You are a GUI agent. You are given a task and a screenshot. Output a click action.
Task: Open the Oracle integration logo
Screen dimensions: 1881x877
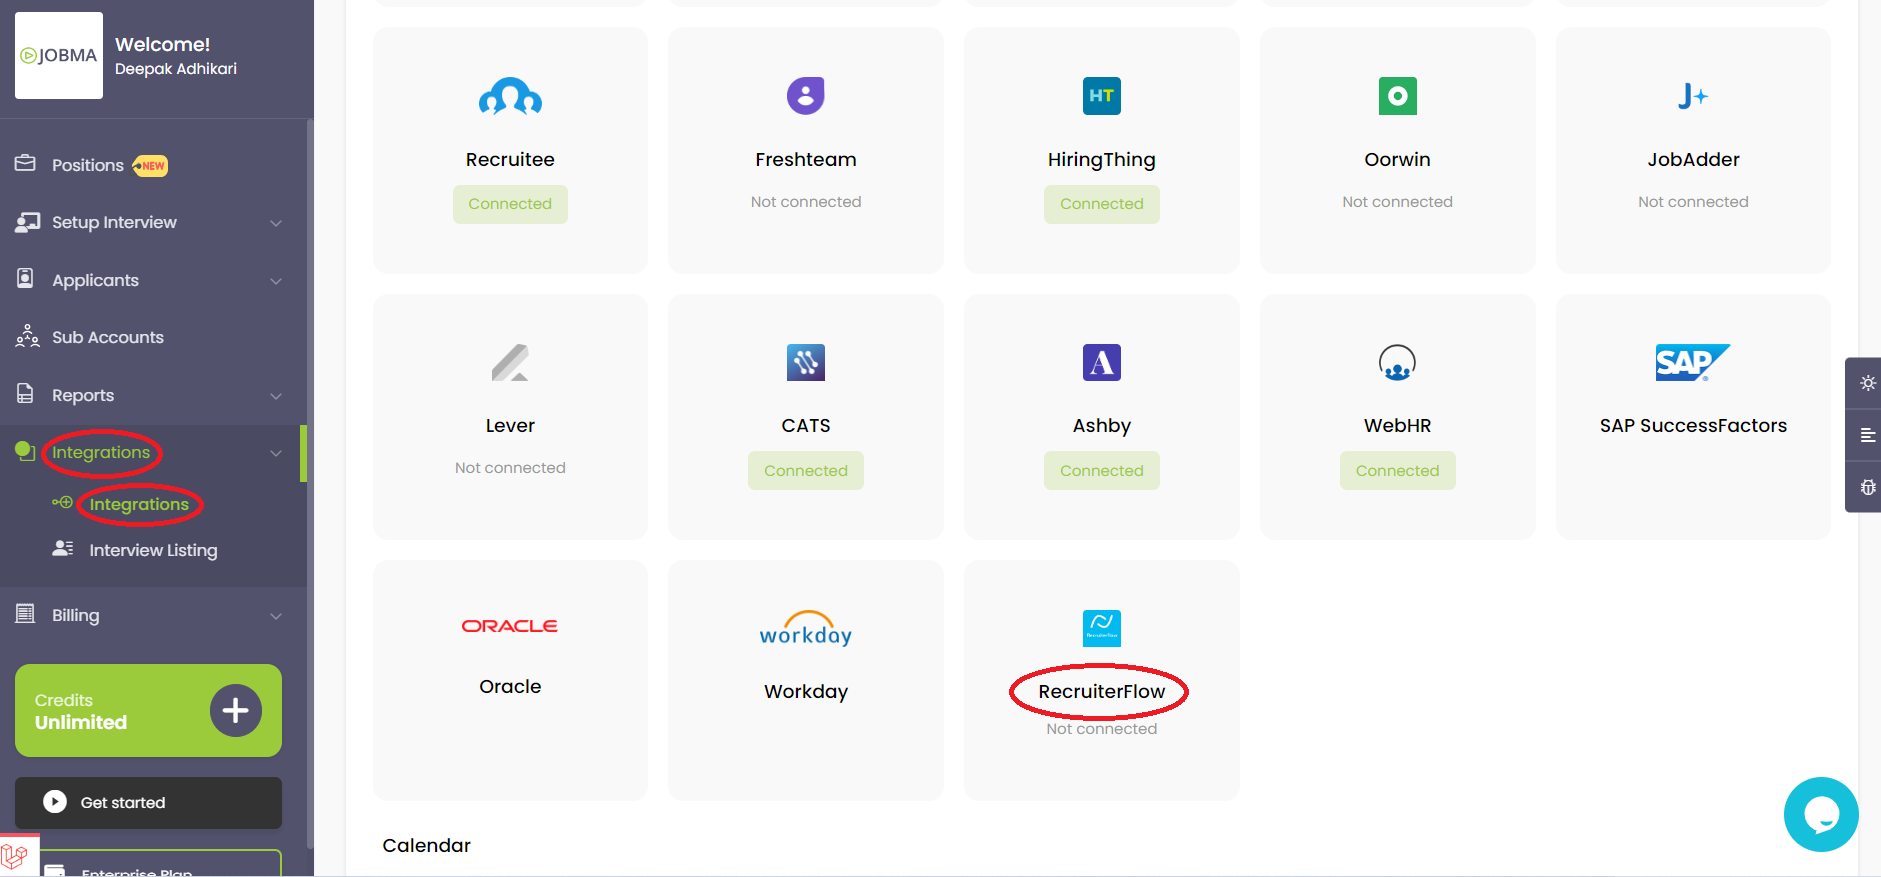[510, 626]
